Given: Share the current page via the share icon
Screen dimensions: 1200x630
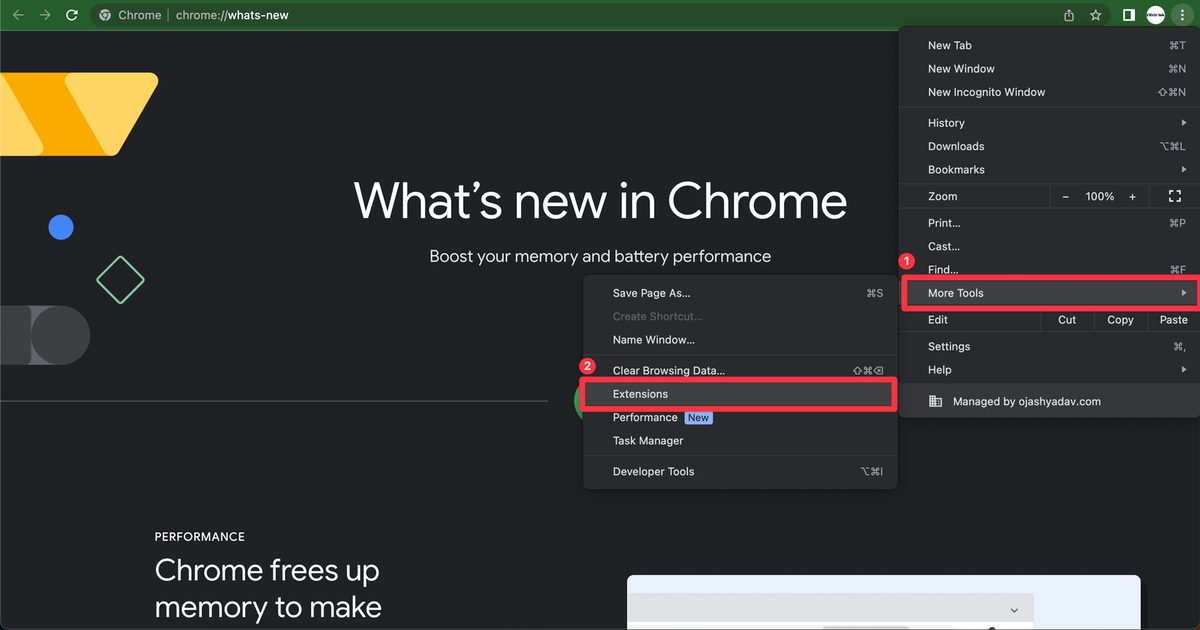Looking at the screenshot, I should [x=1067, y=14].
